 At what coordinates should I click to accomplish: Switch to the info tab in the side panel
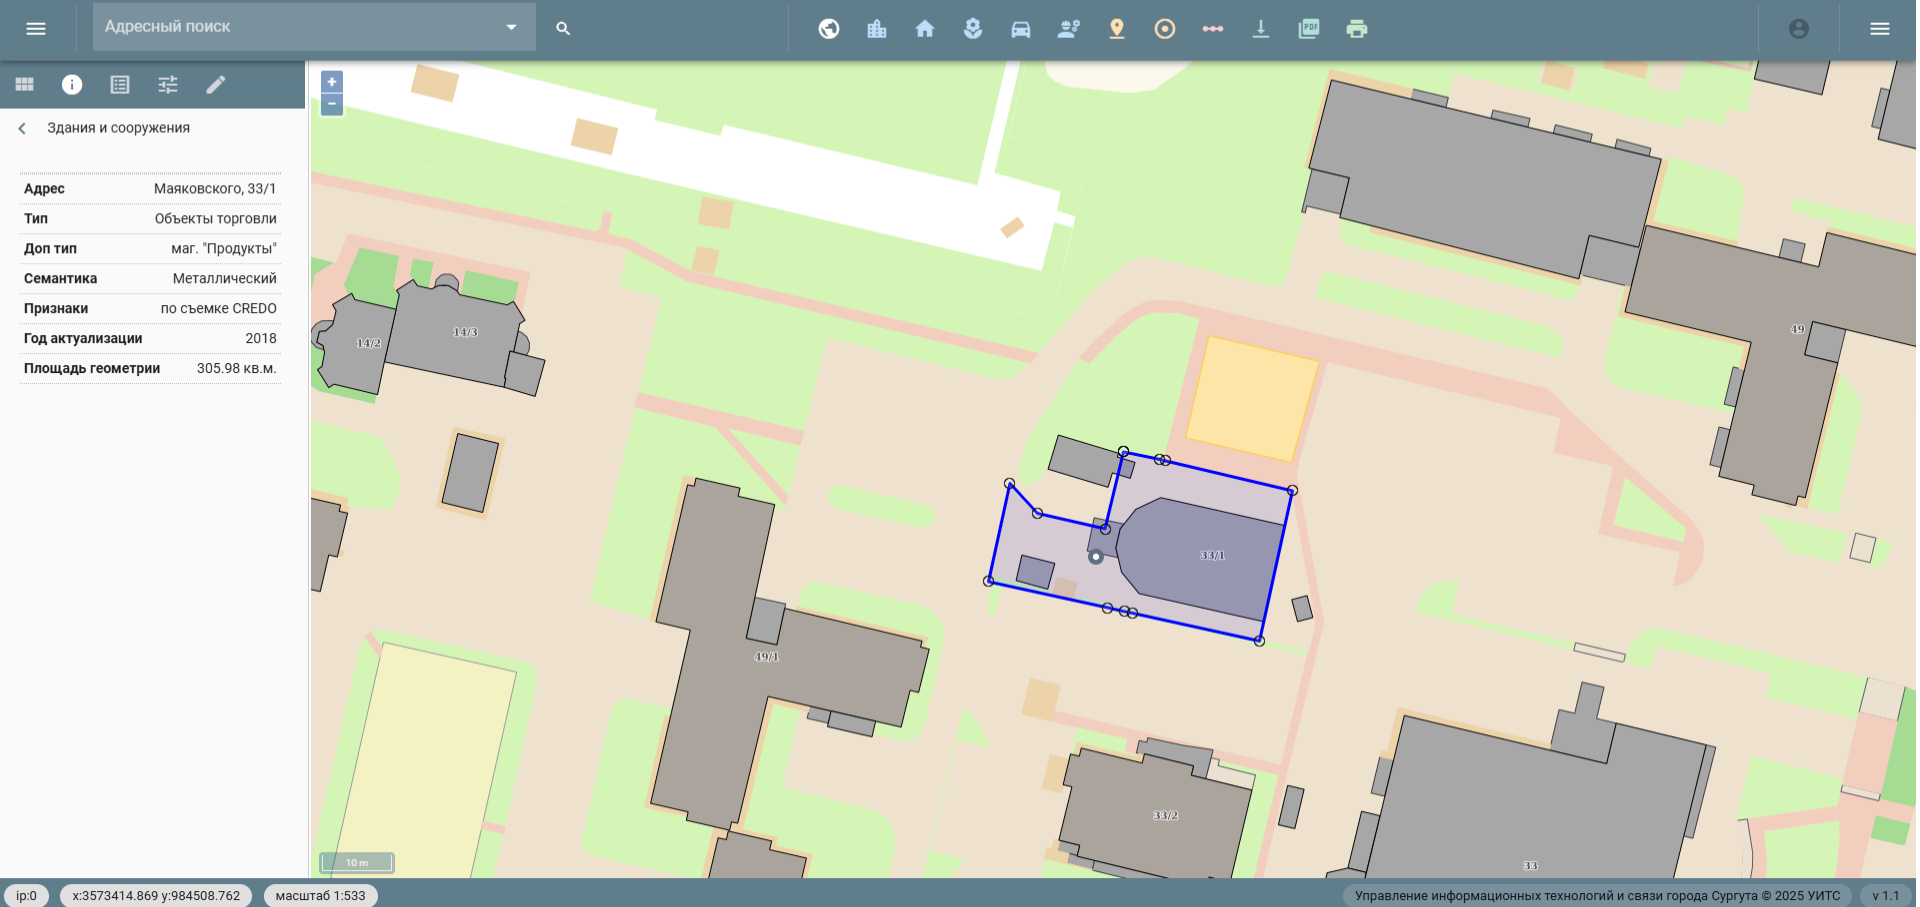pyautogui.click(x=72, y=85)
